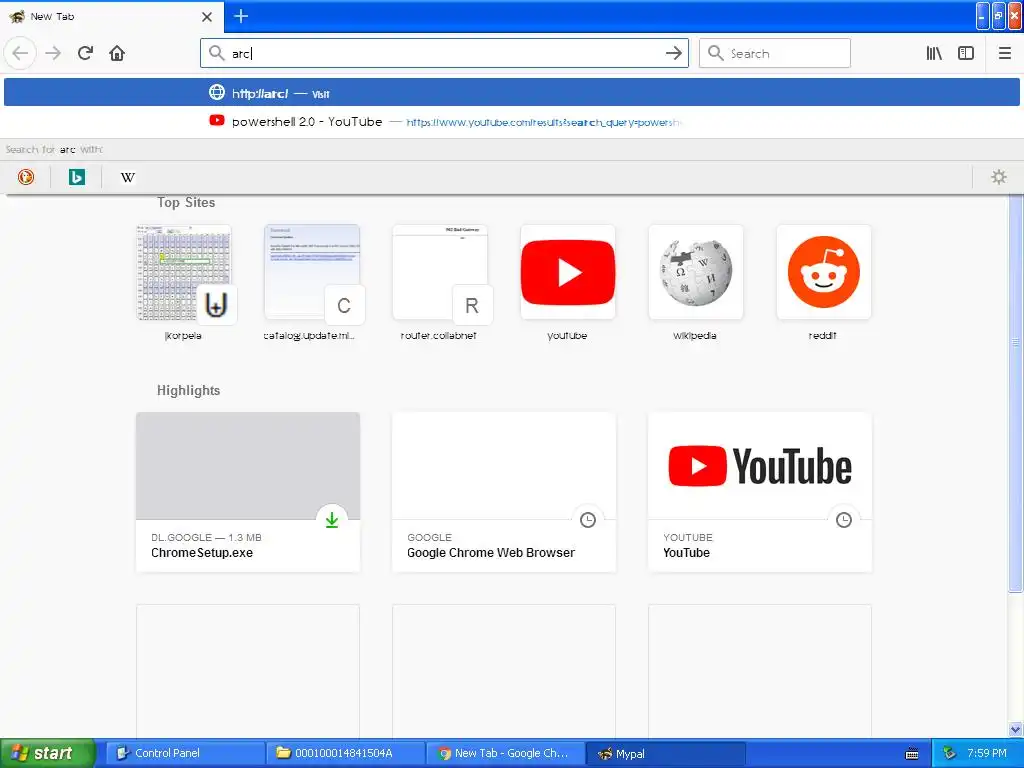Viewport: 1024px width, 768px height.
Task: Click the network tray icon near clock
Action: pos(950,753)
